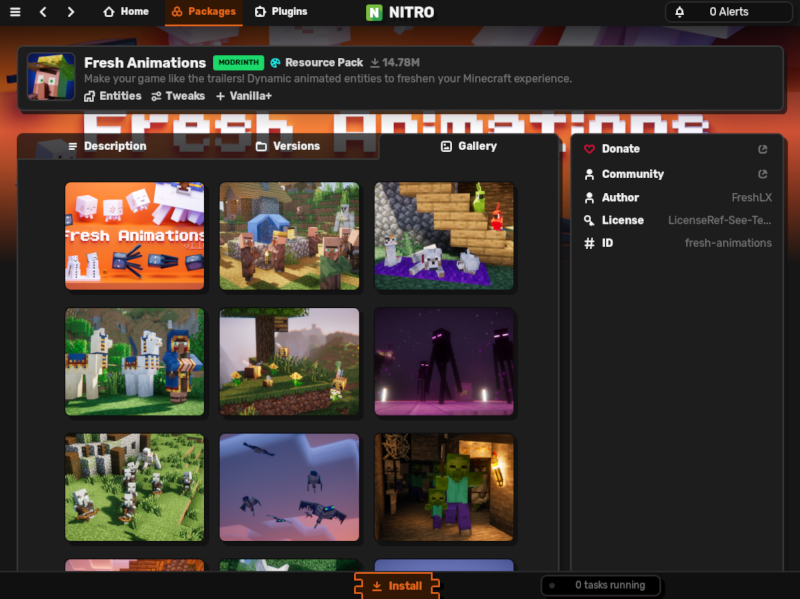Switch to the Description tab
800x599 pixels.
(107, 146)
